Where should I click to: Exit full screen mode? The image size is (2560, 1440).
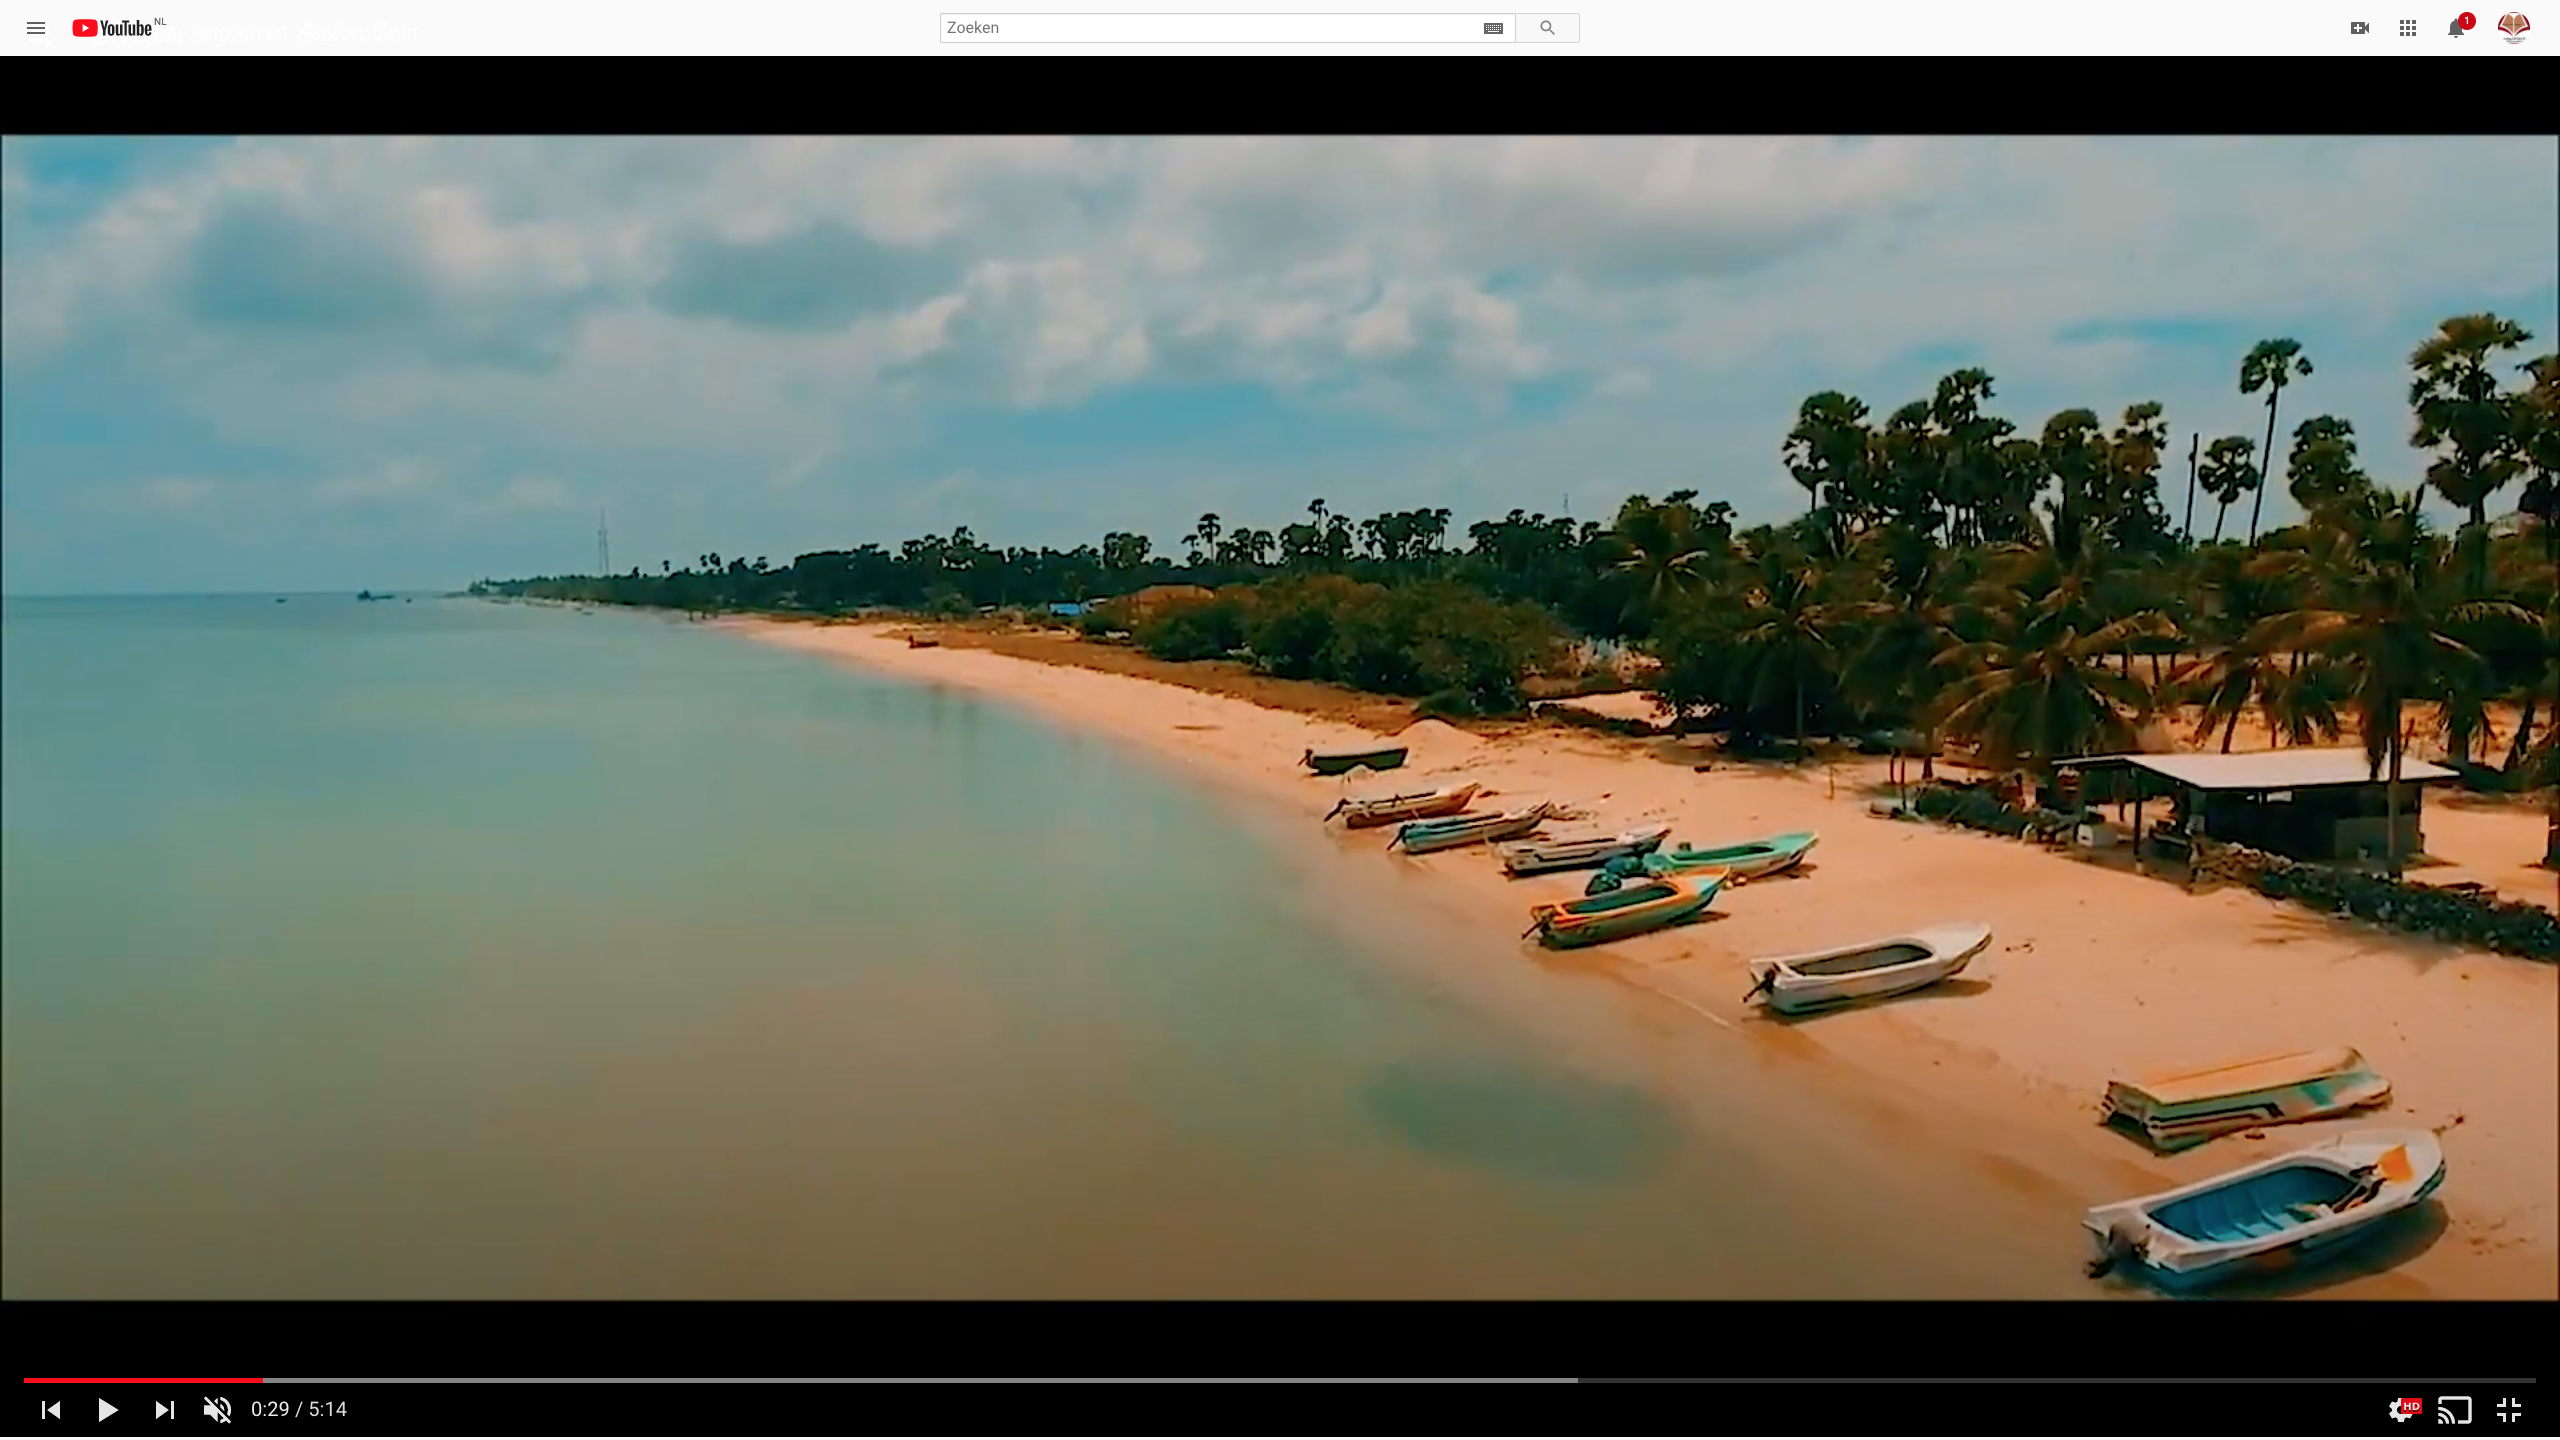(2509, 1410)
